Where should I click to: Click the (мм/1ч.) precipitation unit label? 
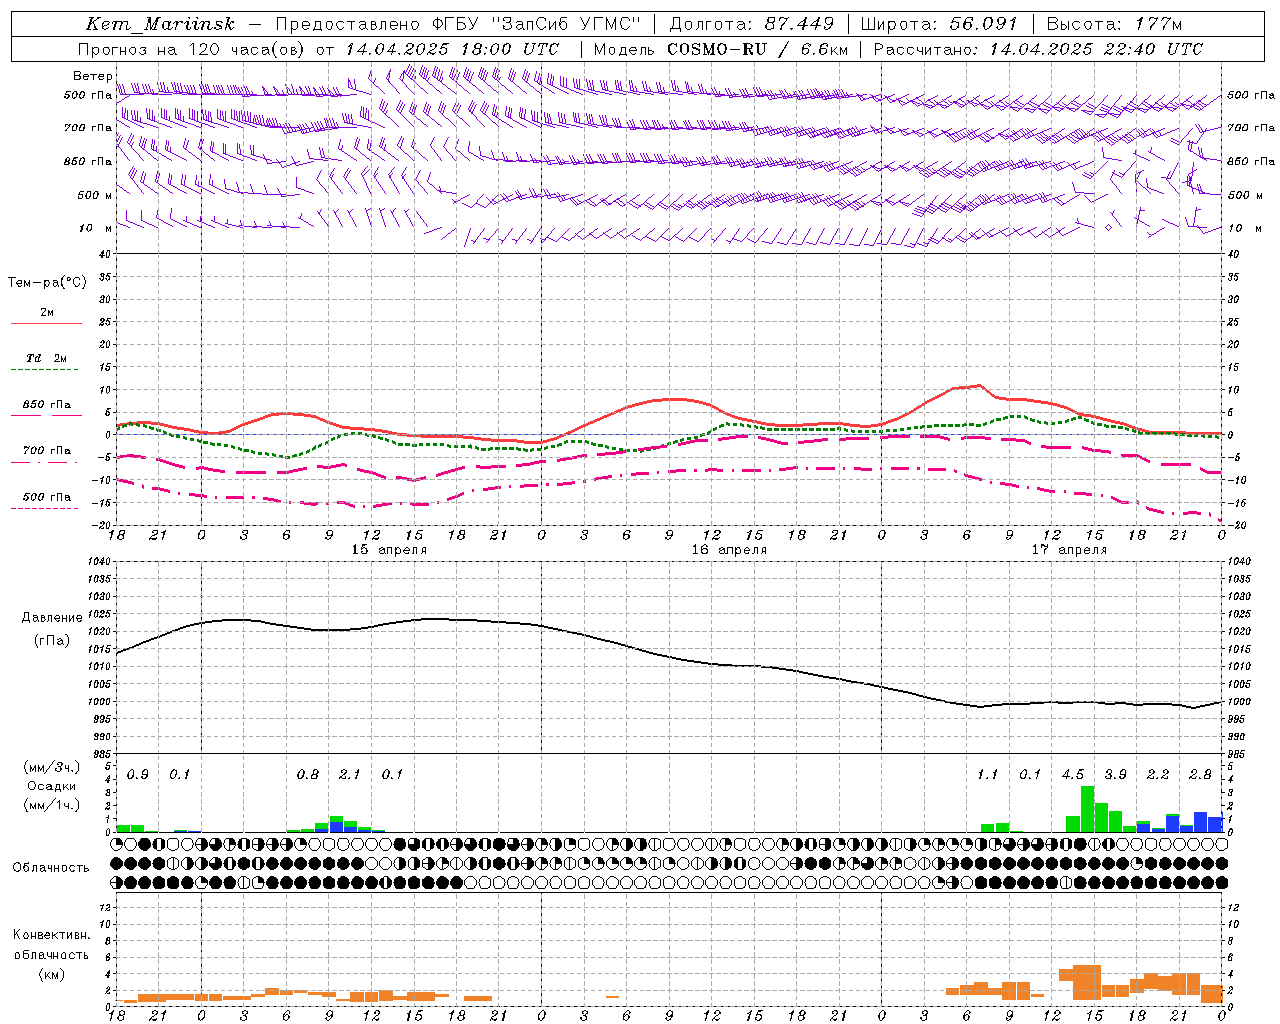click(51, 805)
